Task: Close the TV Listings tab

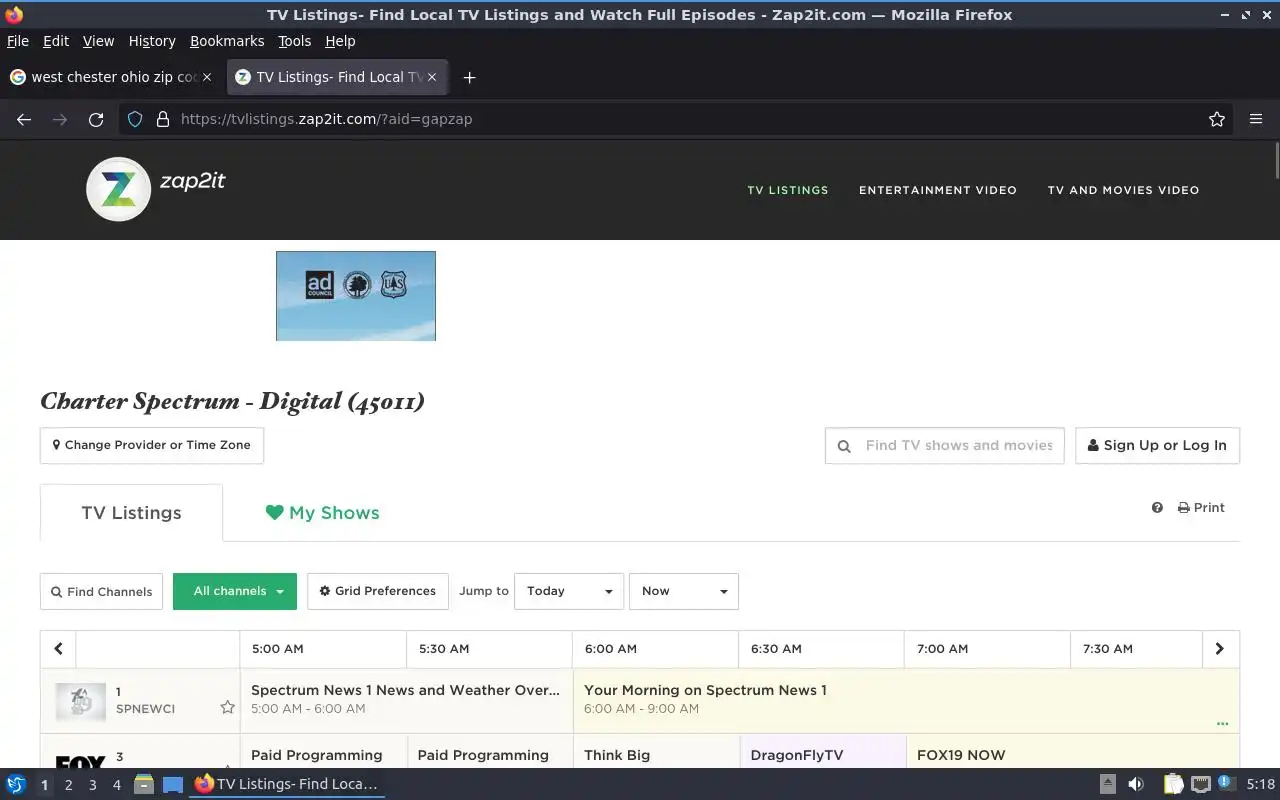Action: pos(433,77)
